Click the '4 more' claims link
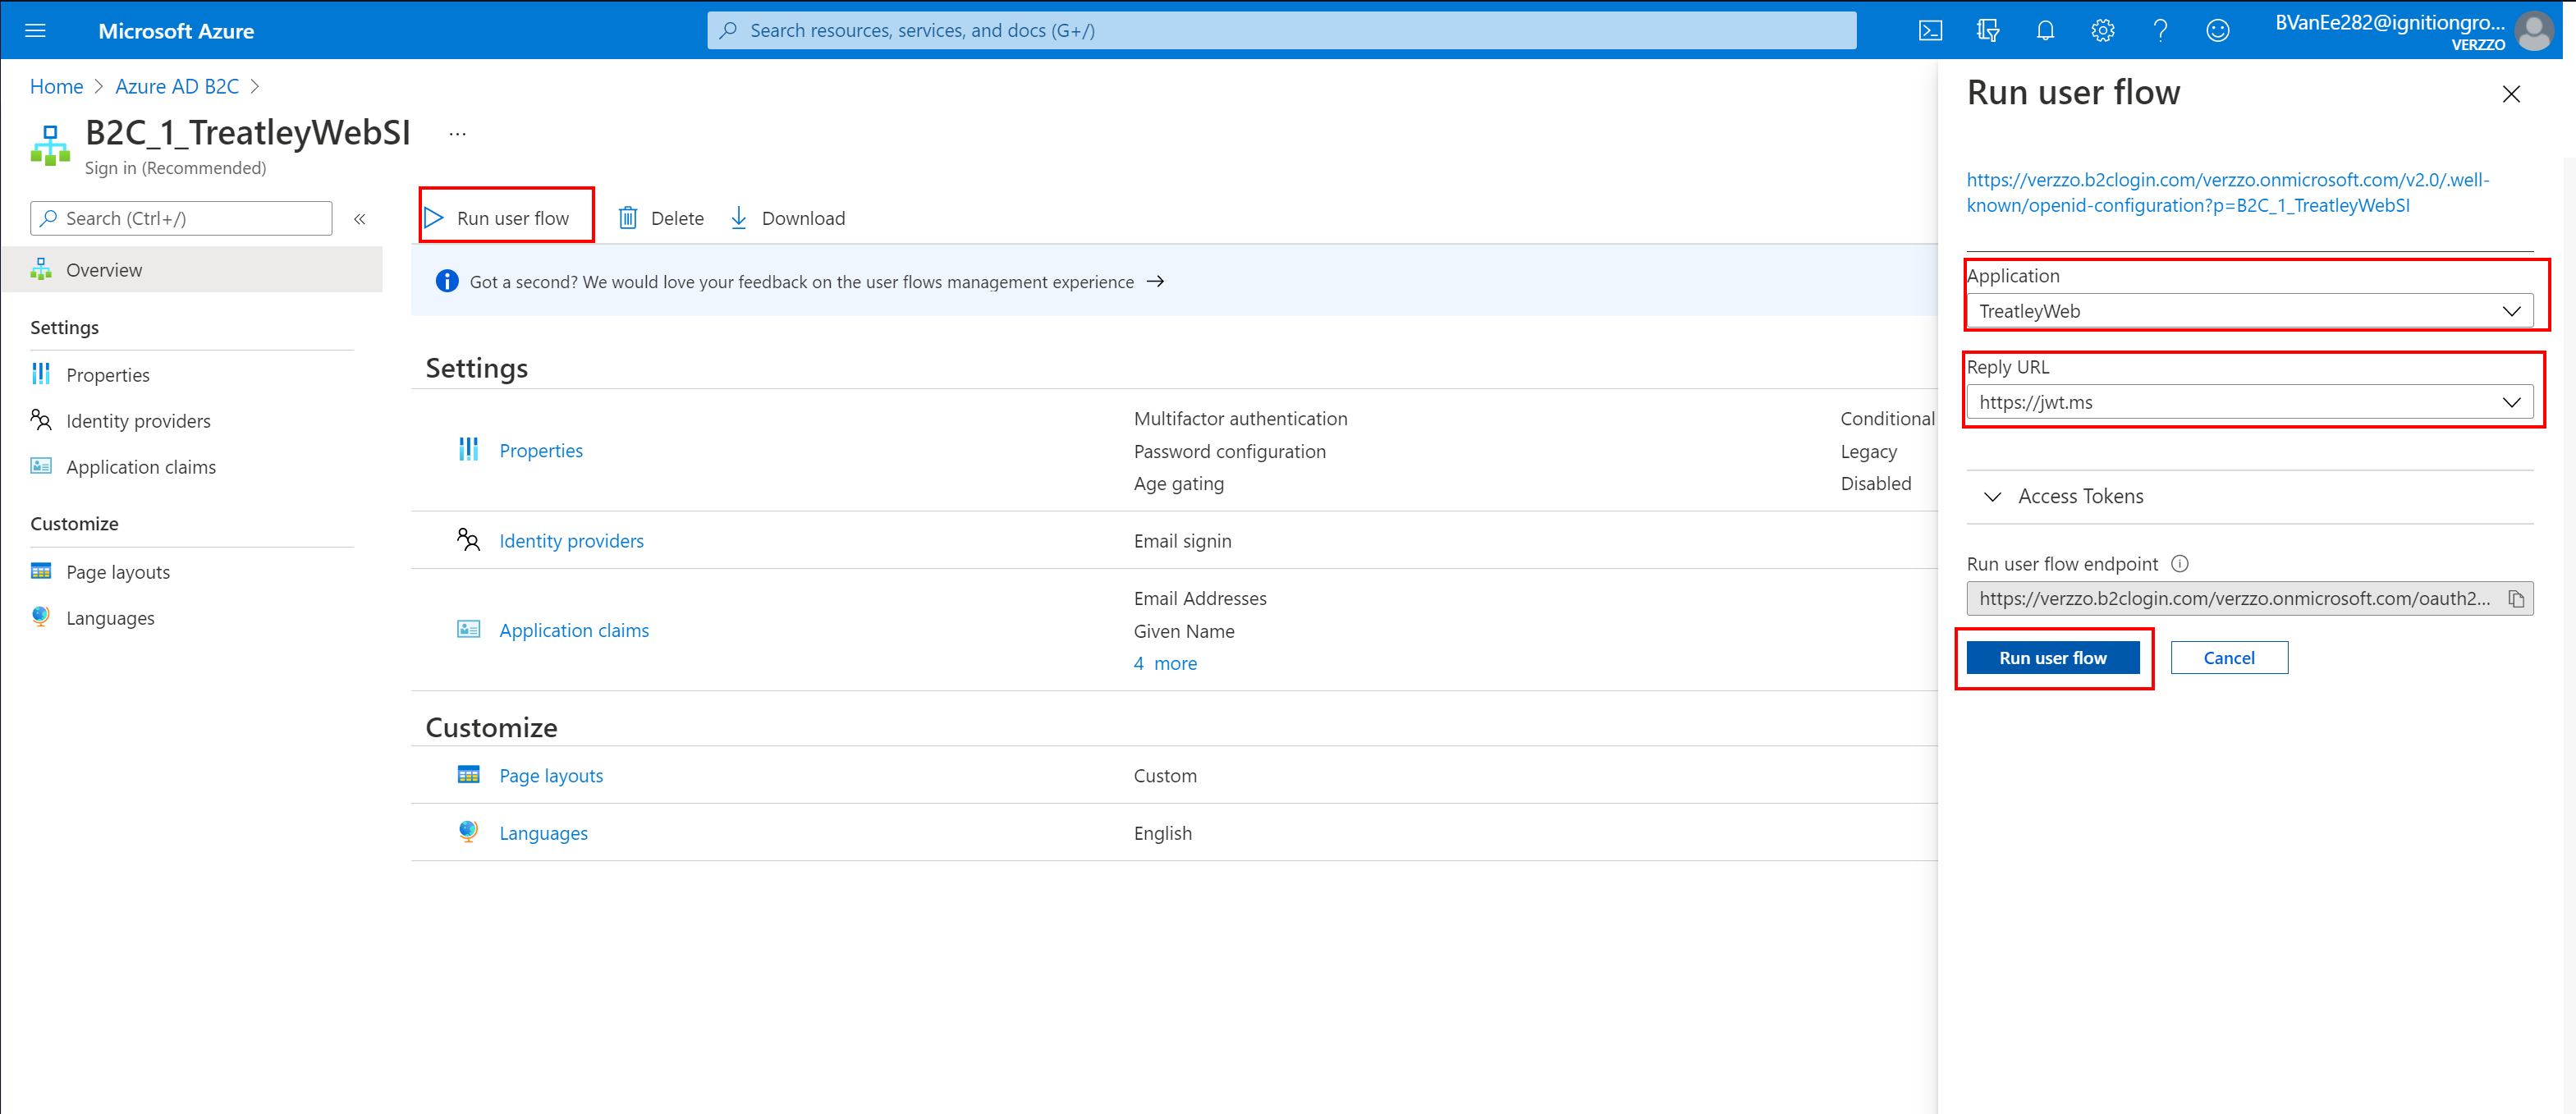Image resolution: width=2576 pixels, height=1114 pixels. click(x=1165, y=664)
